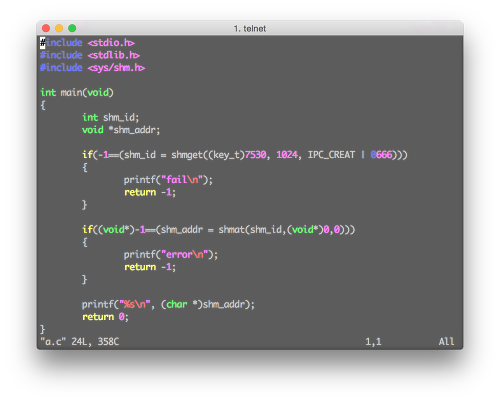Click the 1,1 cursor position indicator
The image size is (500, 402).
373,342
